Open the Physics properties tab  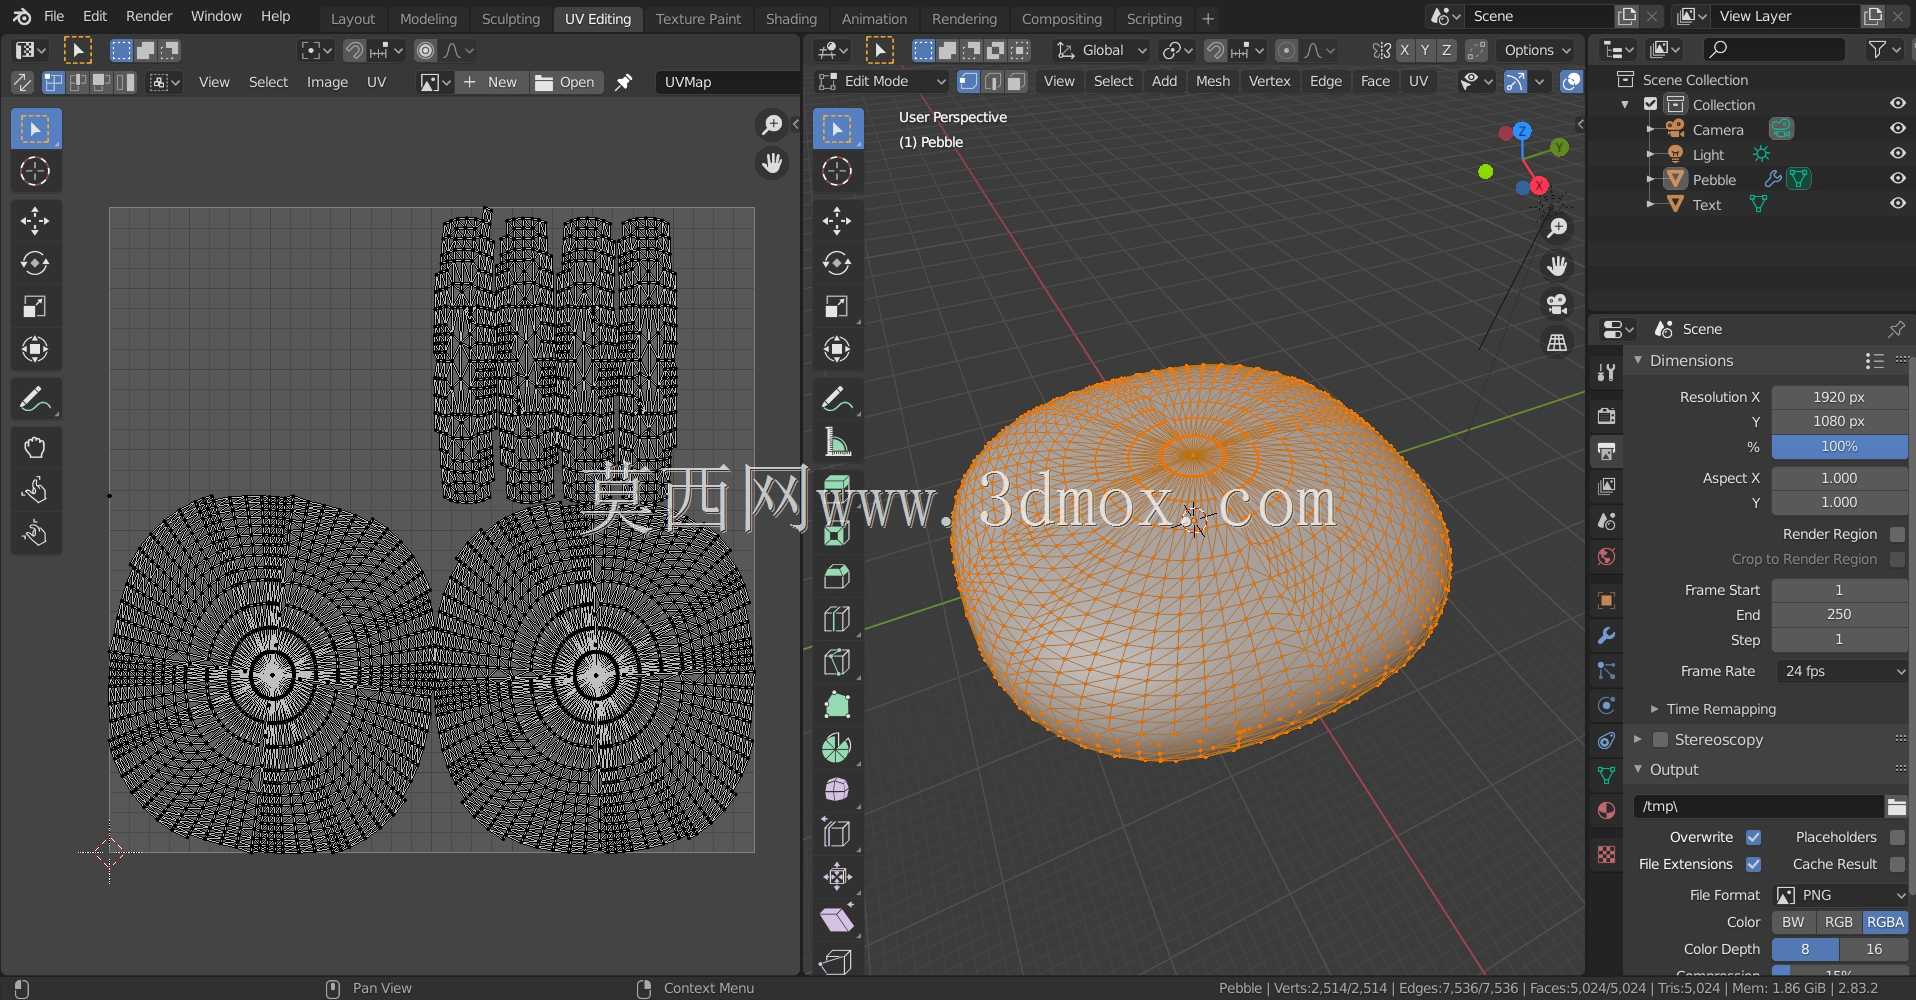1606,706
